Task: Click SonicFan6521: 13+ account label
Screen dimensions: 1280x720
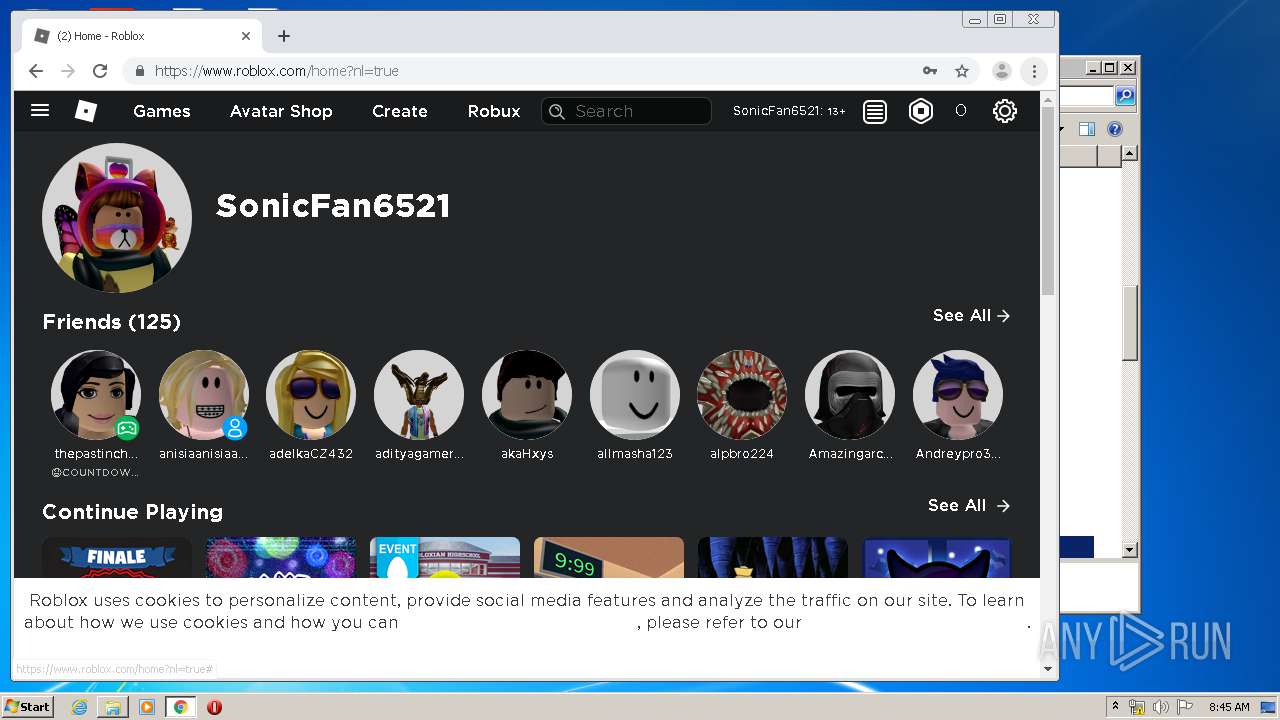Action: pyautogui.click(x=789, y=111)
